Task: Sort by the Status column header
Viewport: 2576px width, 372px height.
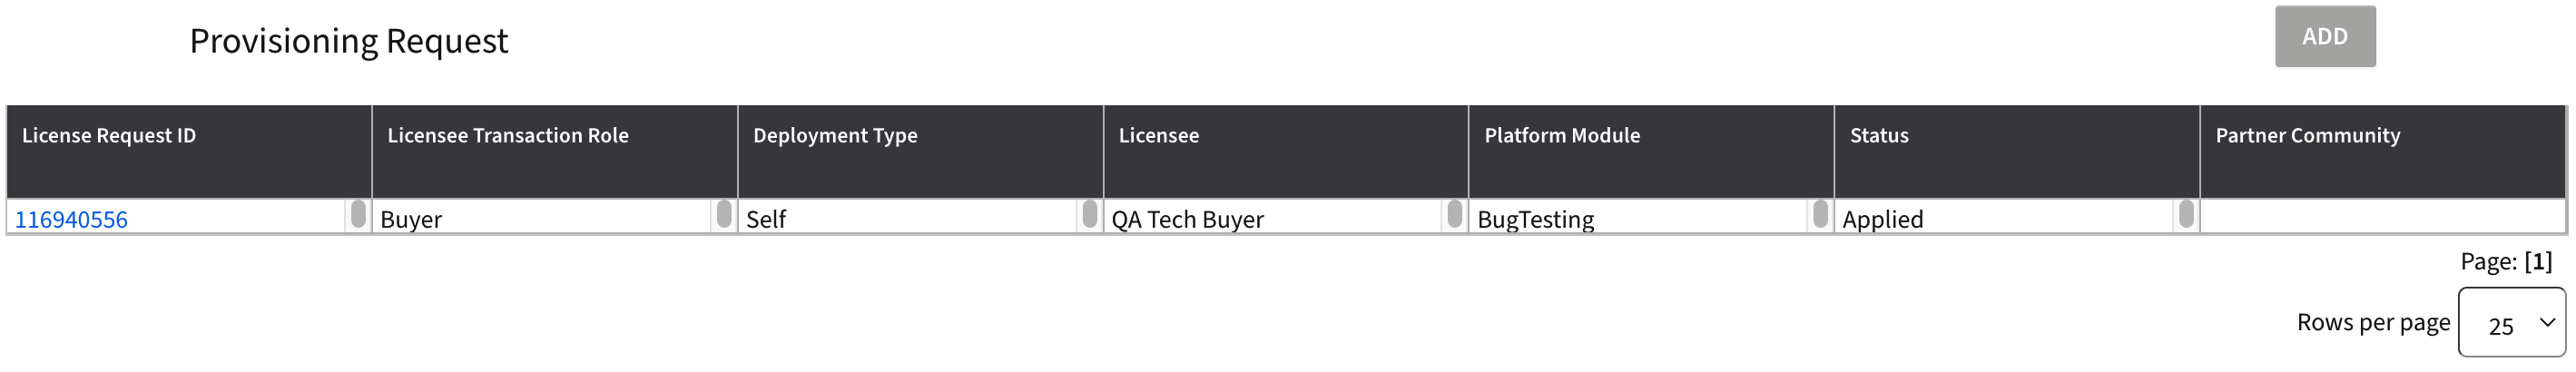Action: point(1878,136)
